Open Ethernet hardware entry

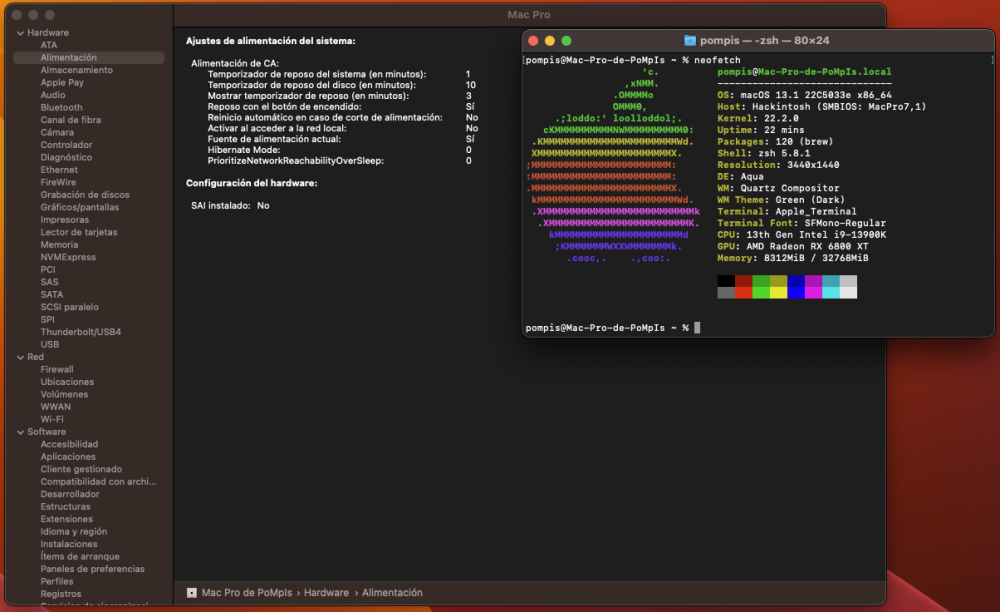tap(59, 170)
